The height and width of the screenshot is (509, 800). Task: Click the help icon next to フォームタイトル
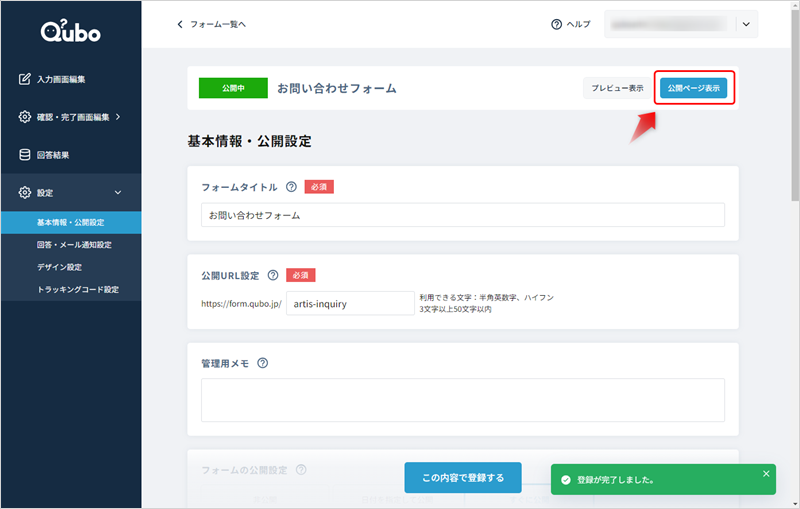291,187
